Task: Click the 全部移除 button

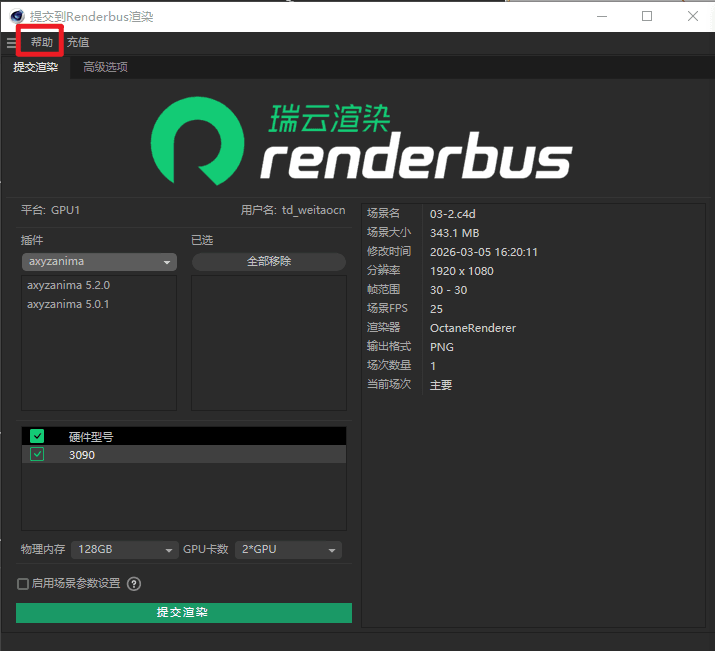Action: coord(269,261)
